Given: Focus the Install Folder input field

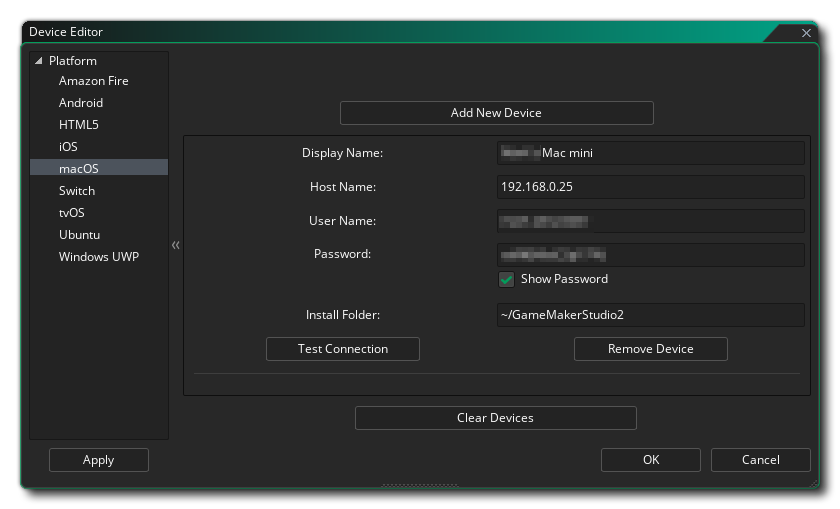Looking at the screenshot, I should (650, 315).
